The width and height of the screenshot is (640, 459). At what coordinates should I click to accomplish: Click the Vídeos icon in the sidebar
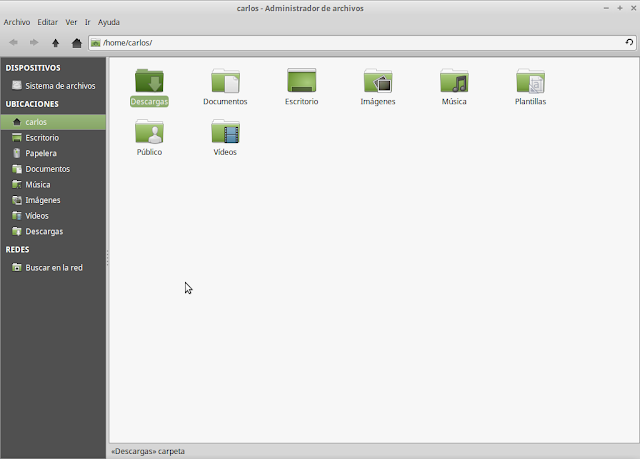tap(17, 215)
